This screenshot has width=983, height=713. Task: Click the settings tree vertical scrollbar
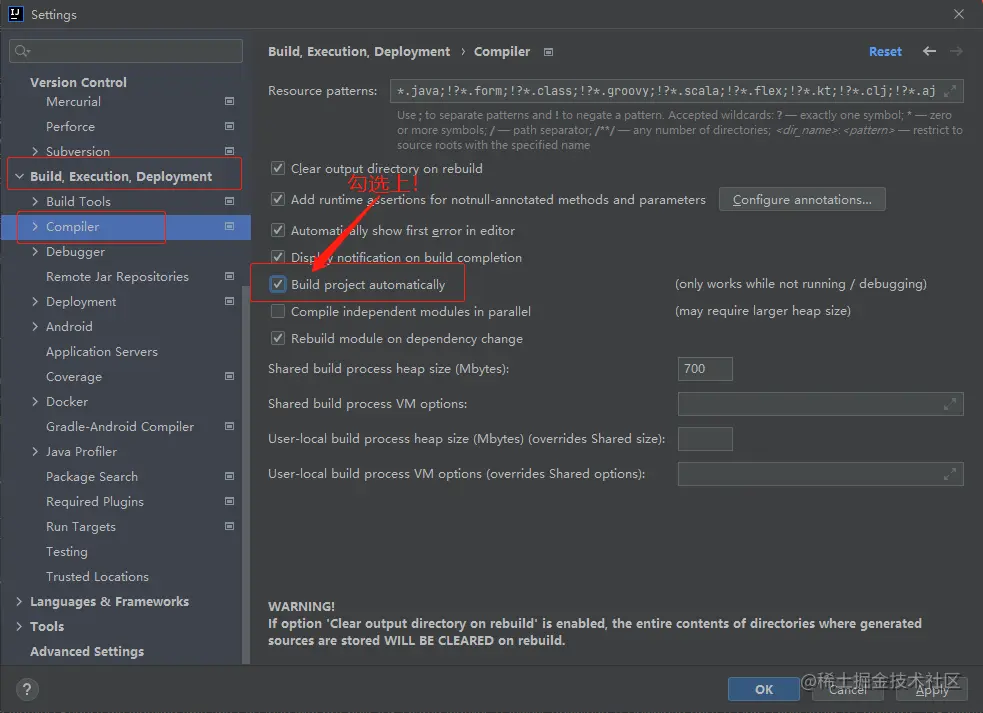point(246,475)
